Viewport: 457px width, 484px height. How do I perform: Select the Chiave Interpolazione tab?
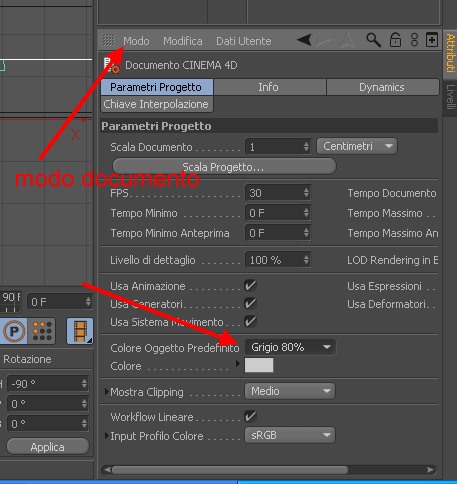[157, 104]
